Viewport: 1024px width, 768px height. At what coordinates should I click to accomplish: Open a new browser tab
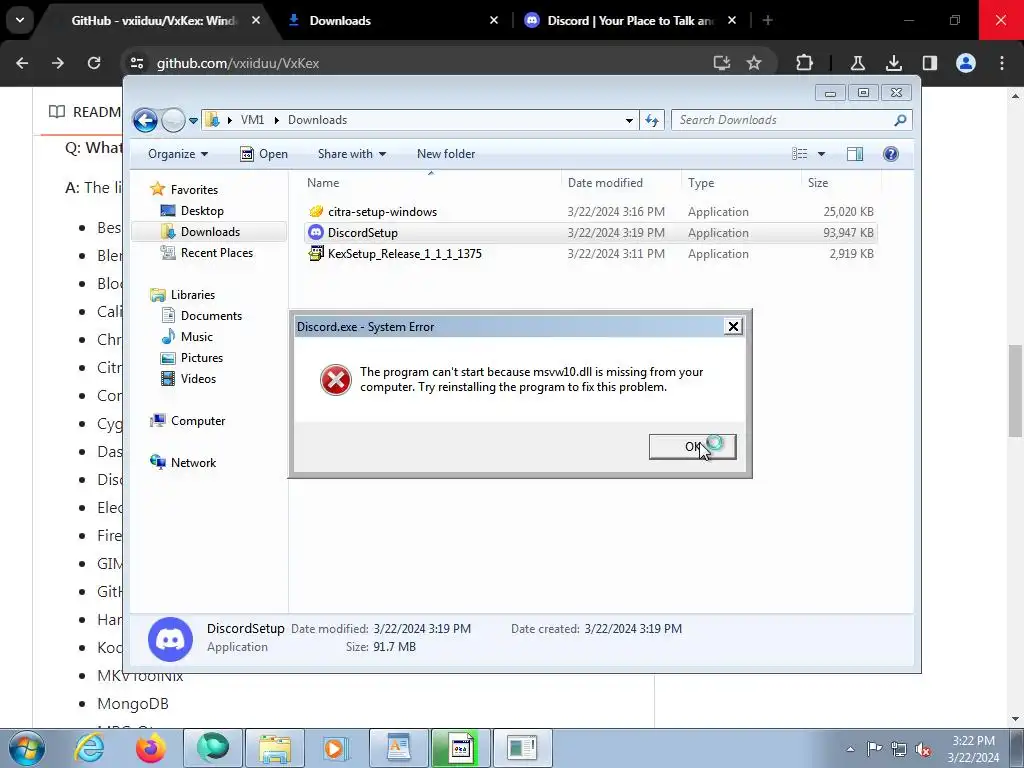tap(767, 21)
